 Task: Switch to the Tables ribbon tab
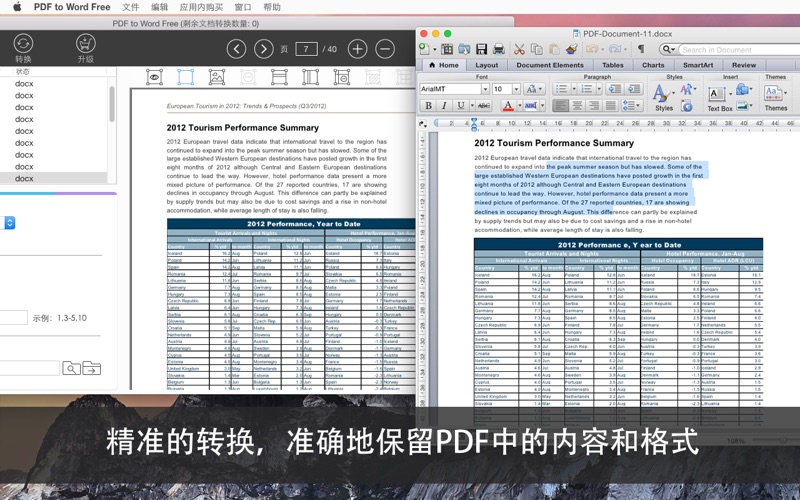(613, 65)
